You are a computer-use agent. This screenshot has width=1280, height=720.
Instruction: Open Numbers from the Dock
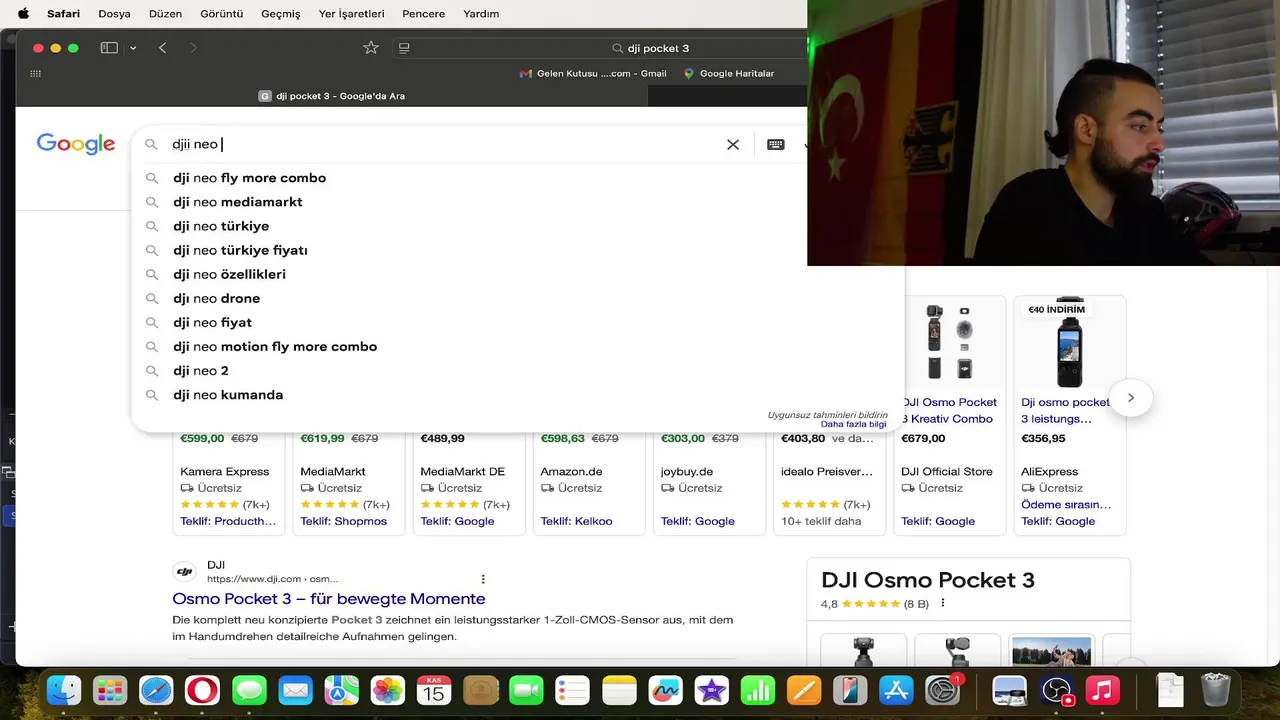pos(758,690)
